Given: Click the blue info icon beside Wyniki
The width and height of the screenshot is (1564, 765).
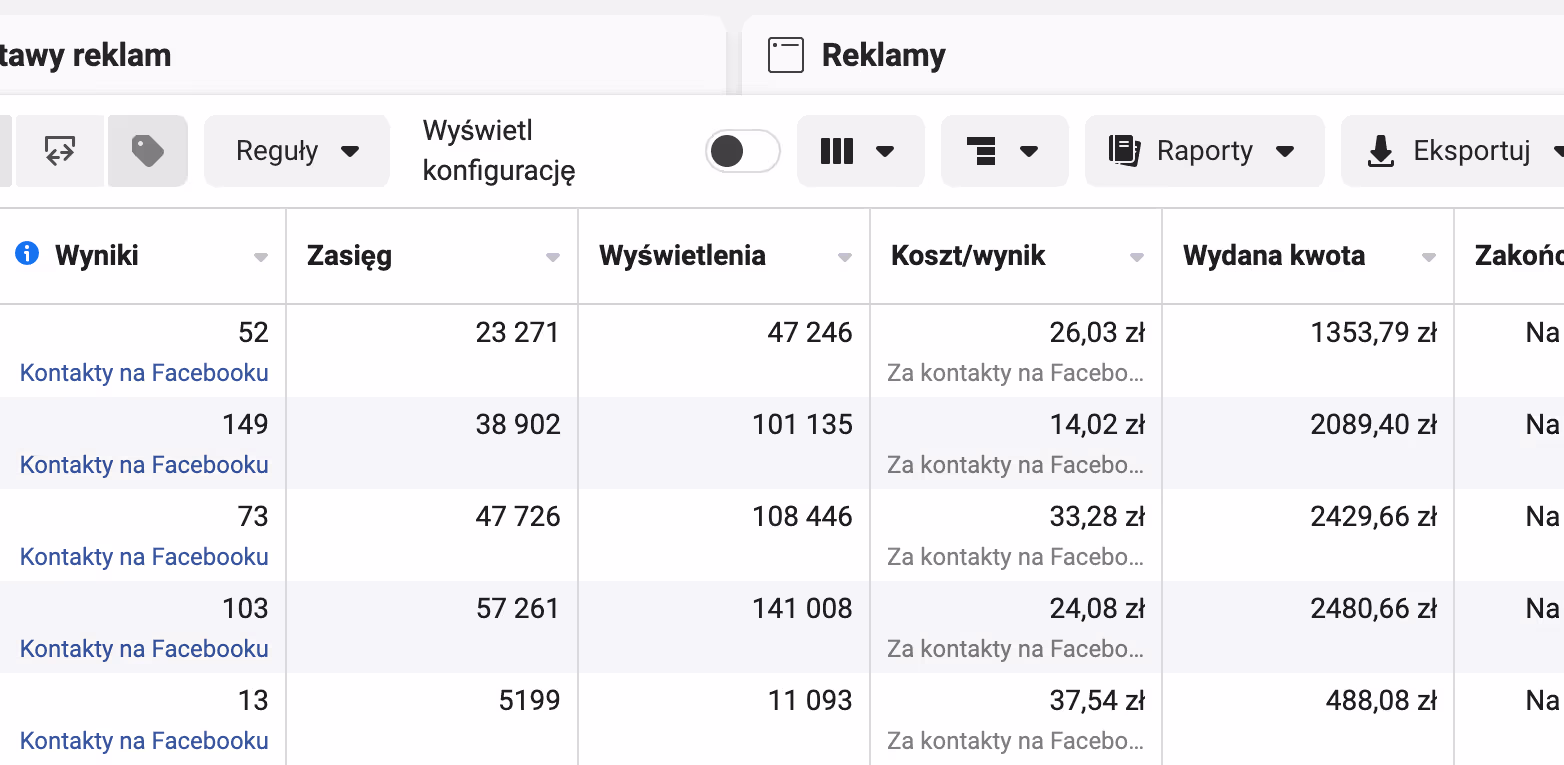Looking at the screenshot, I should coord(27,255).
